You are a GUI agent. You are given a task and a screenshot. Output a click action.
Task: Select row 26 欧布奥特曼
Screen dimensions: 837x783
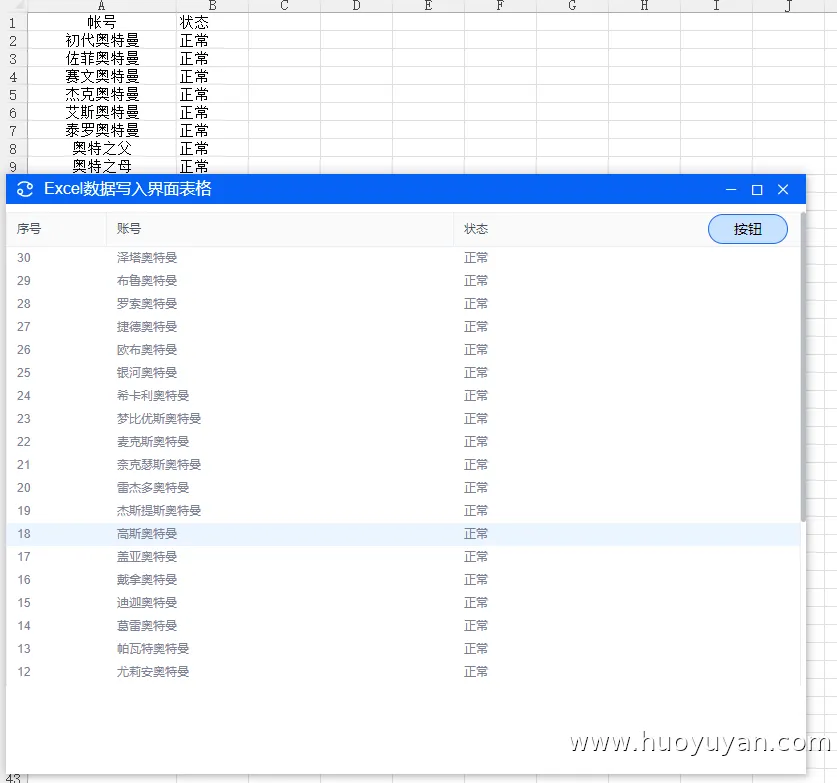(403, 350)
